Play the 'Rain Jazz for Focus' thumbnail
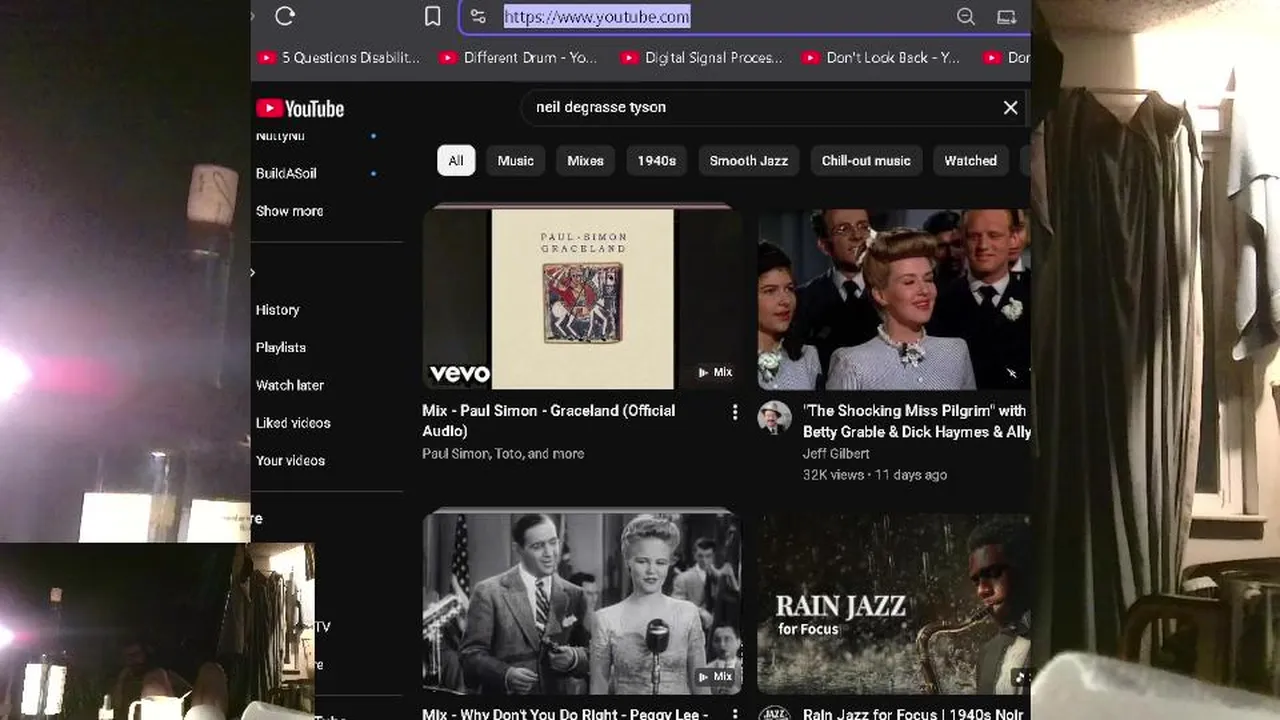The height and width of the screenshot is (720, 1280). (x=894, y=604)
